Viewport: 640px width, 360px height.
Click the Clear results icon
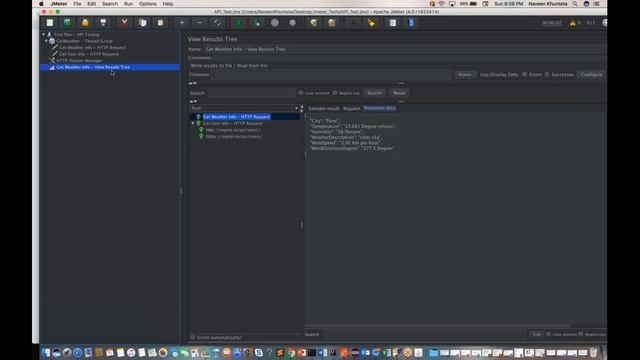(314, 23)
